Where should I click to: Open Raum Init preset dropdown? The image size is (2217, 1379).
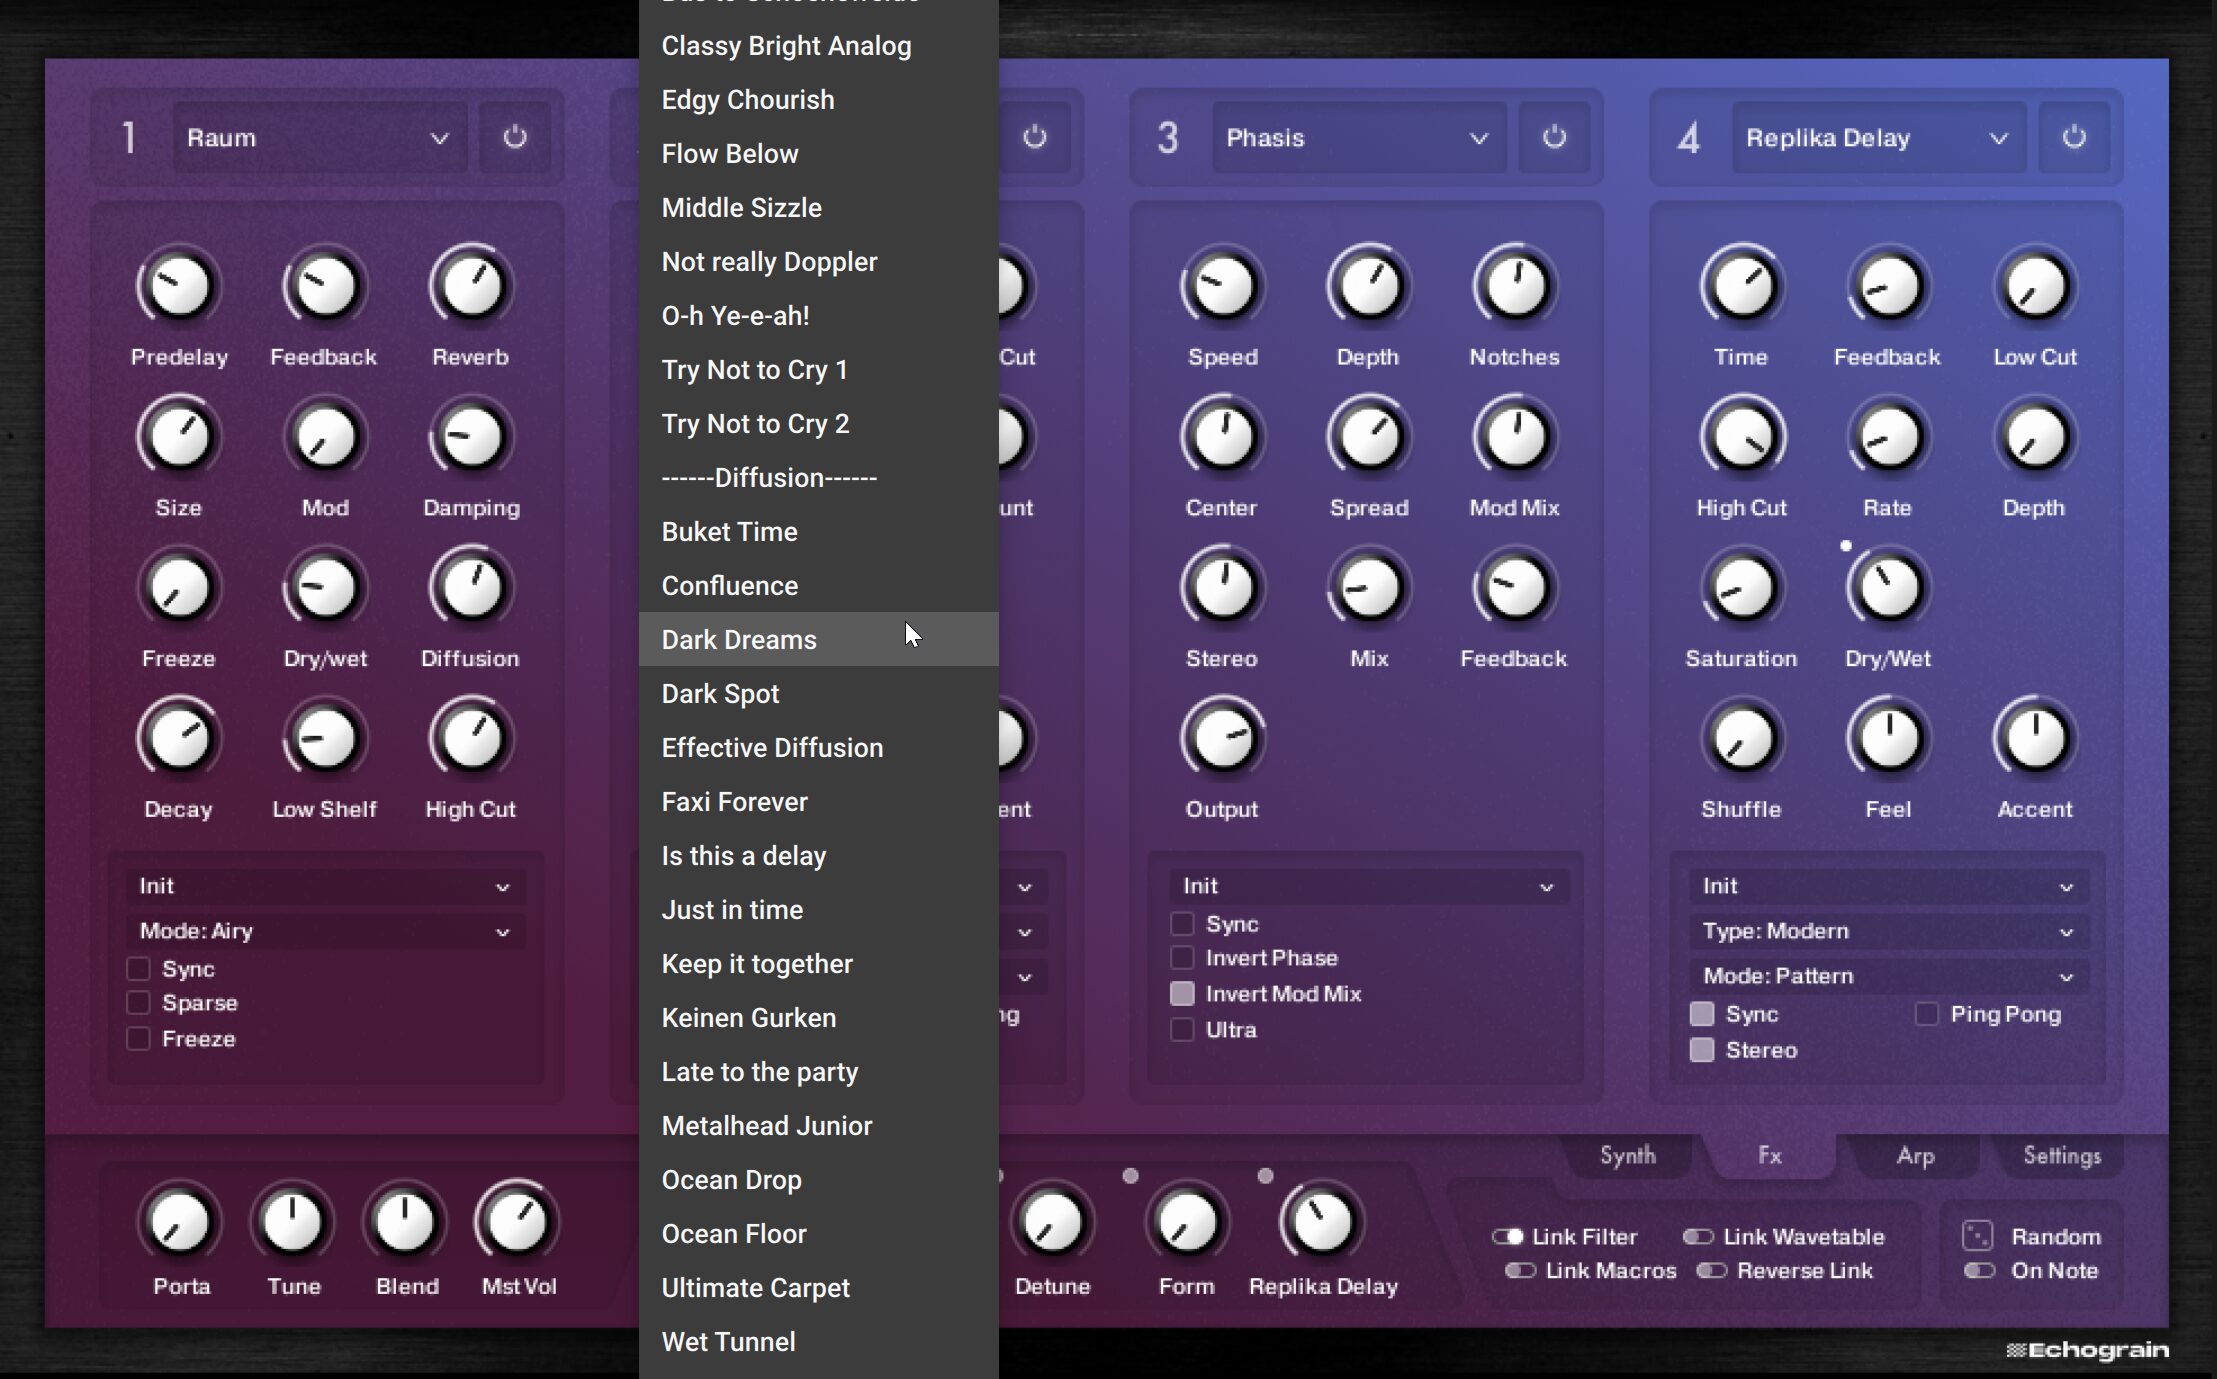325,886
